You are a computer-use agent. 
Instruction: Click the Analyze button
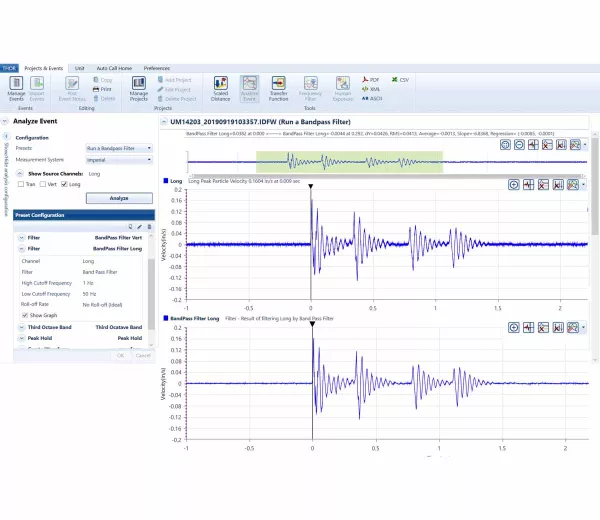click(119, 198)
